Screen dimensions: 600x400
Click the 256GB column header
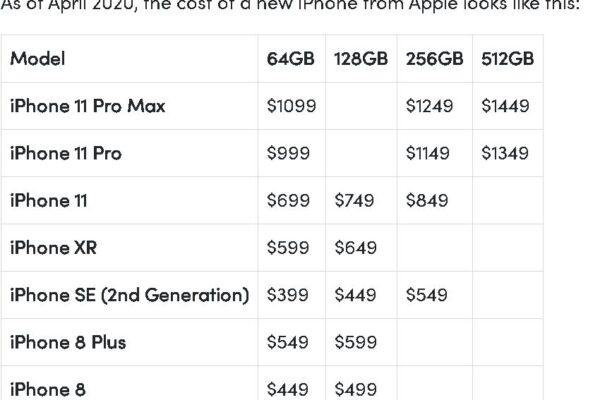(434, 59)
